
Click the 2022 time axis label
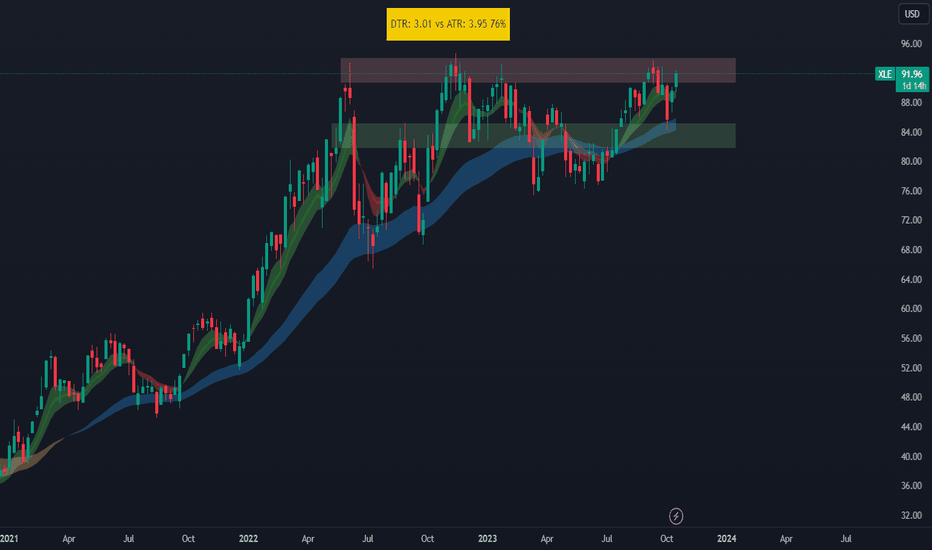[x=248, y=539]
